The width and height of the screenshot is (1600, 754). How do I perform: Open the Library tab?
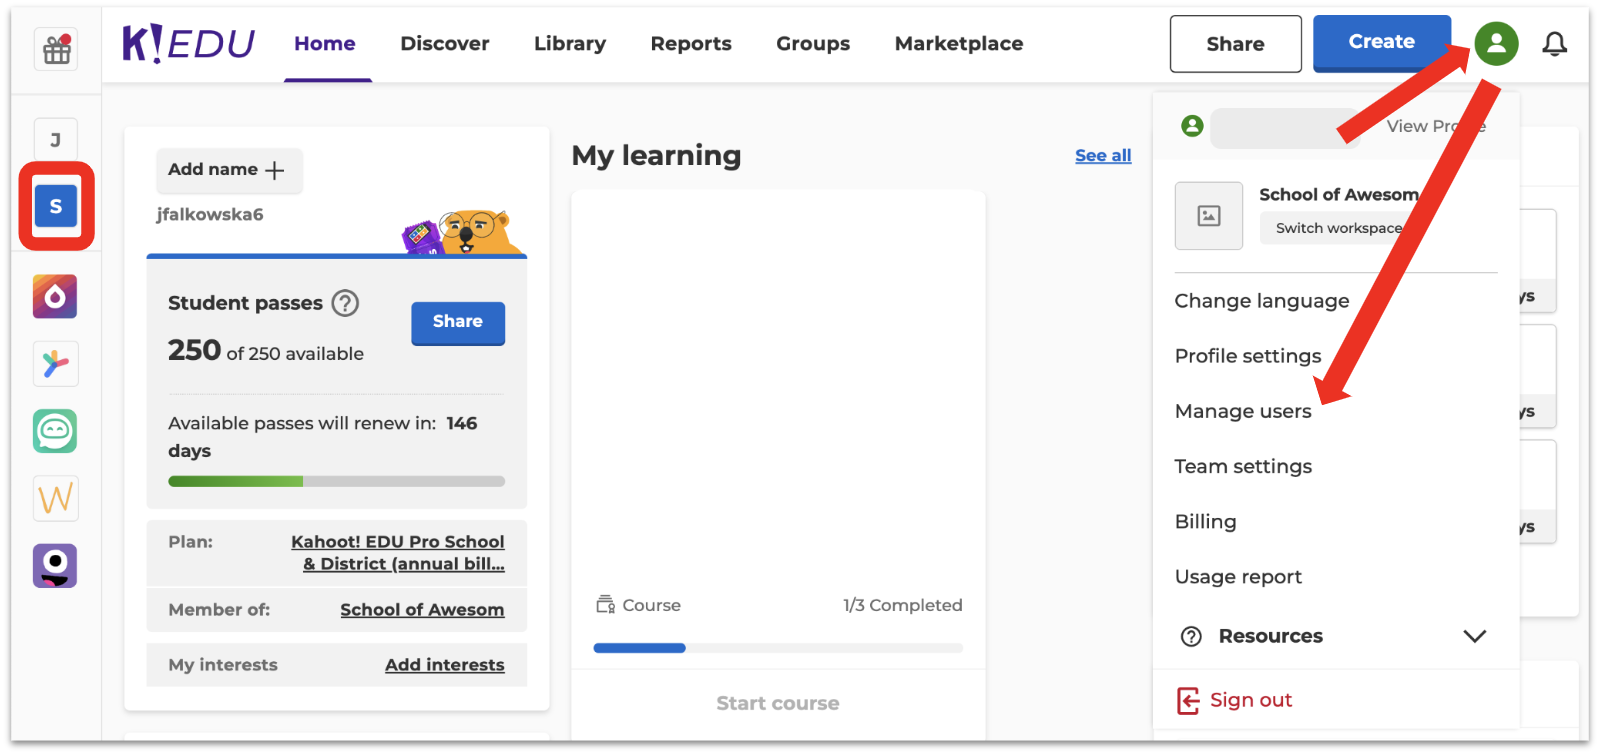(x=570, y=44)
